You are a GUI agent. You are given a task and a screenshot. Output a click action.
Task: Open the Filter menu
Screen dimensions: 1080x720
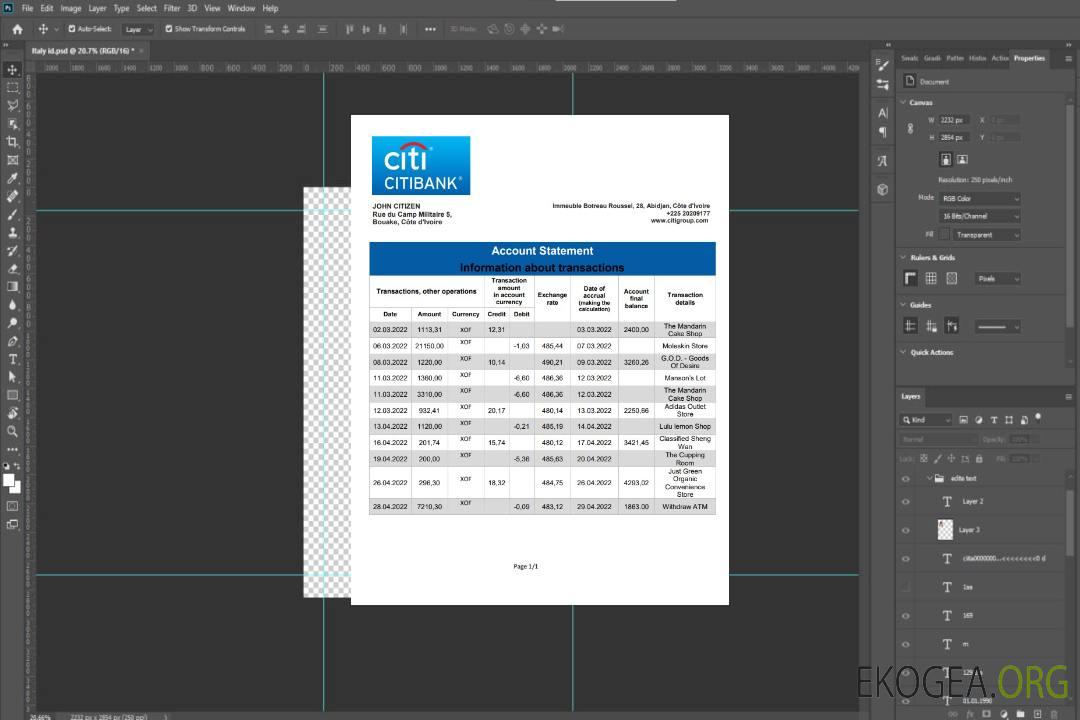tap(172, 8)
